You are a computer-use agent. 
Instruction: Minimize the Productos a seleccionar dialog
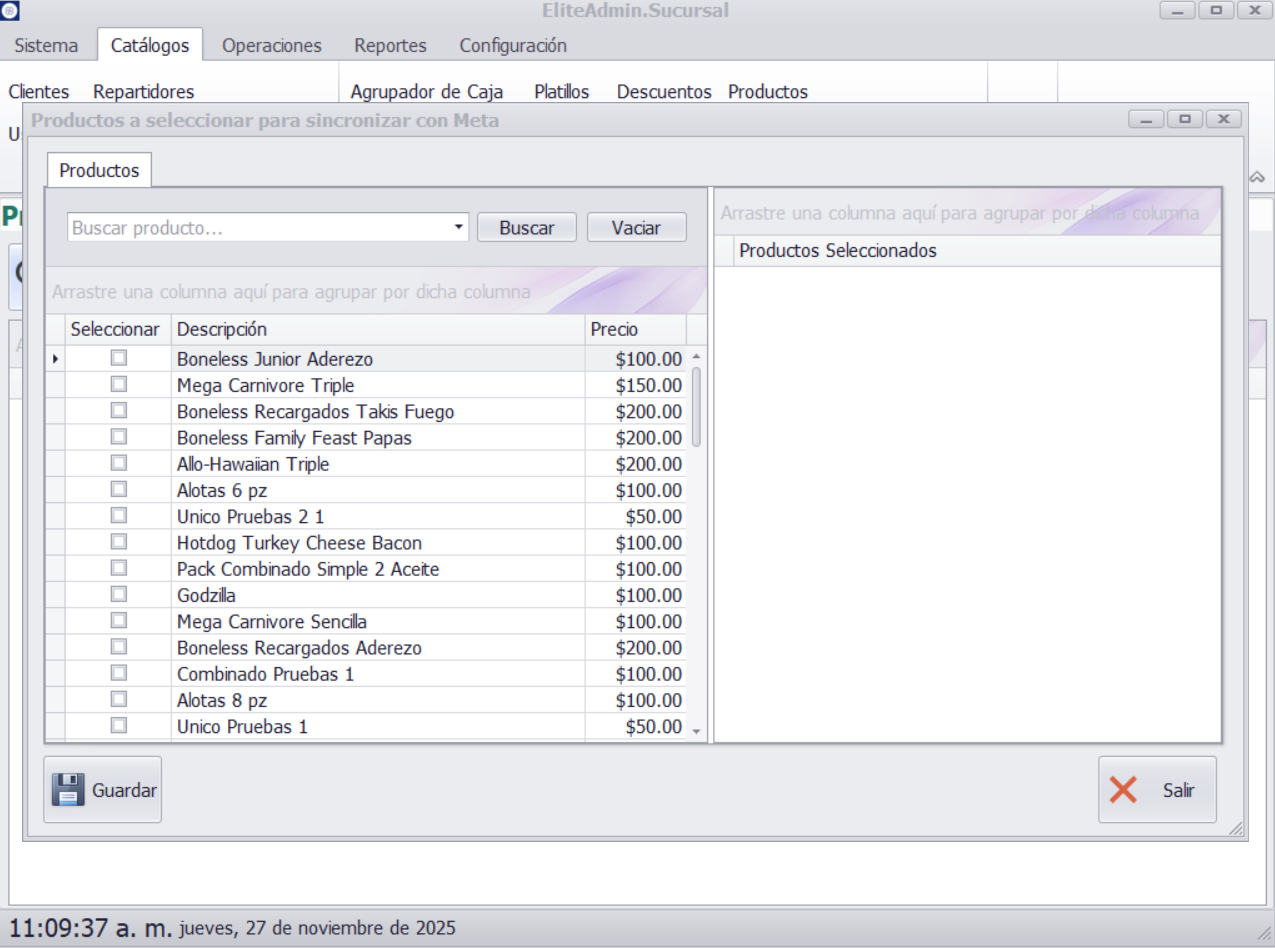point(1147,119)
